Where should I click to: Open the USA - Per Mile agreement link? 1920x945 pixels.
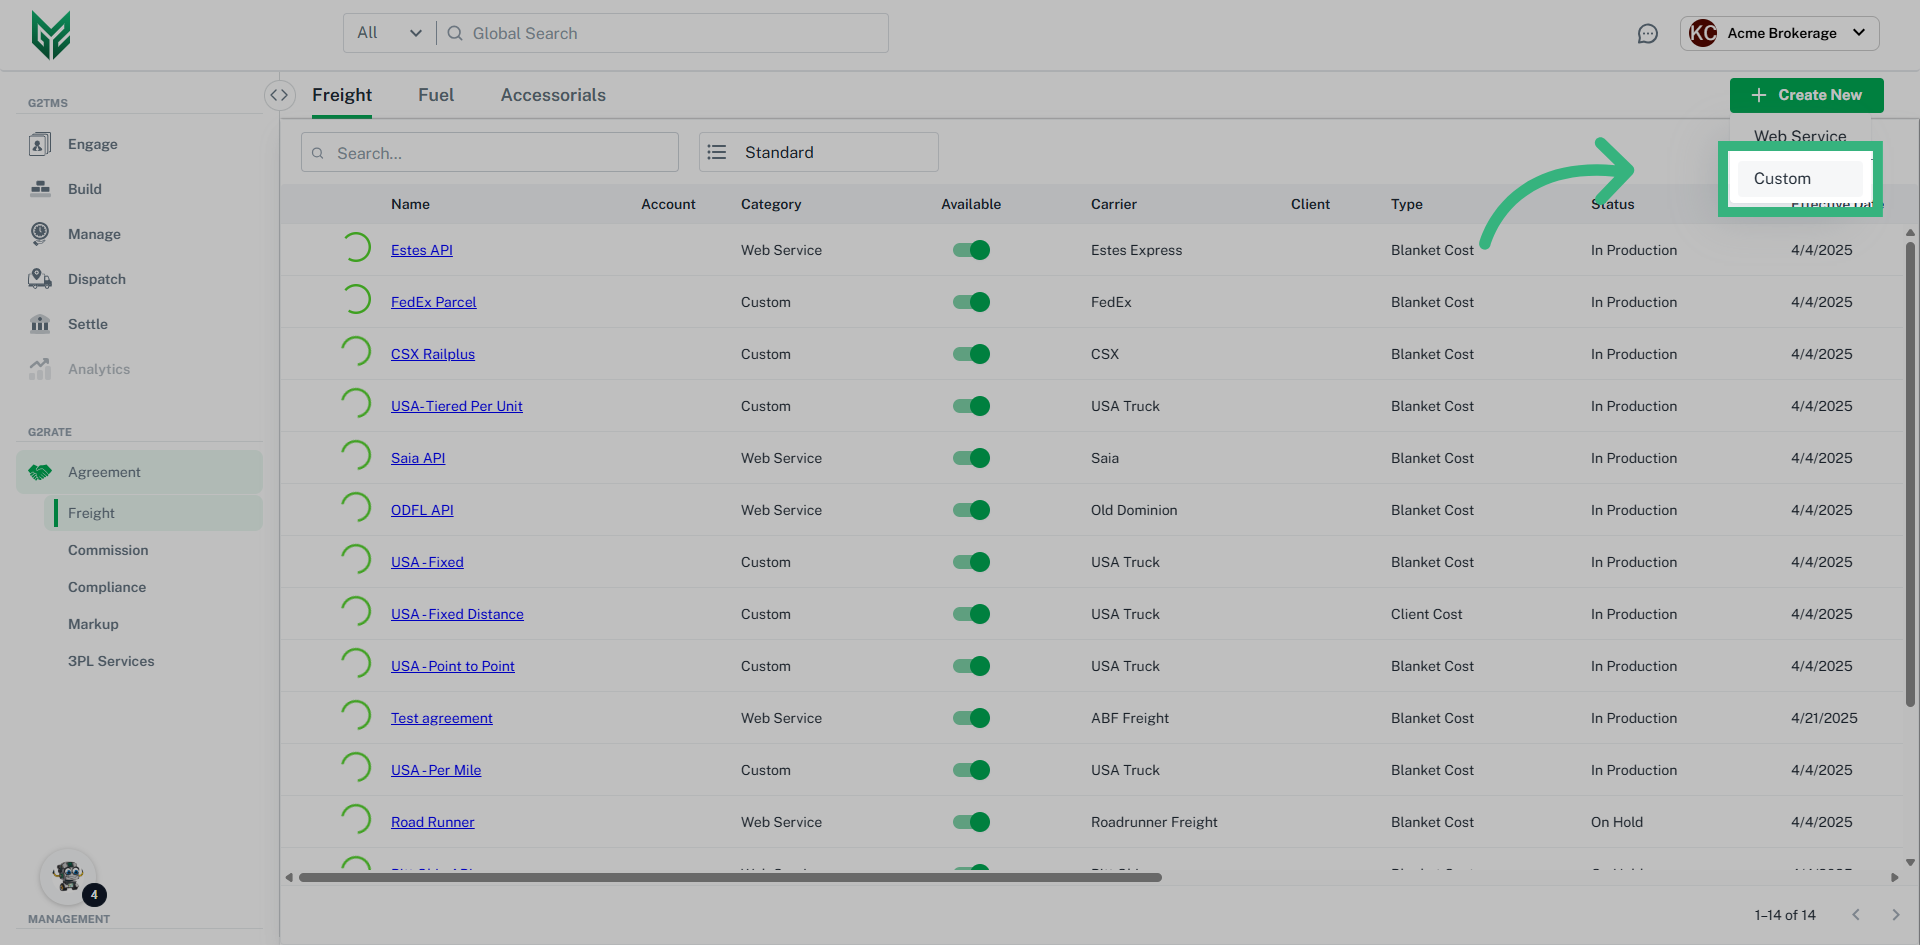(435, 769)
